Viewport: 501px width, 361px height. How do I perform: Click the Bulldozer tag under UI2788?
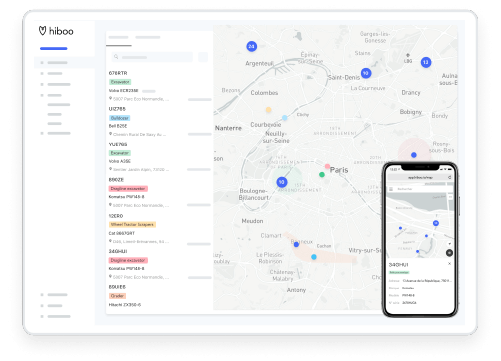120,118
